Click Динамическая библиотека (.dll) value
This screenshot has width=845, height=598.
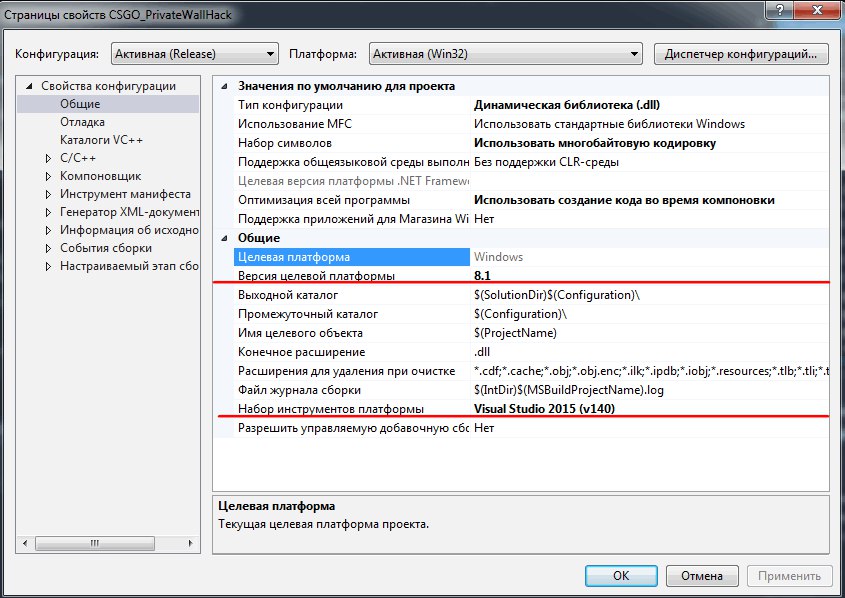point(567,105)
